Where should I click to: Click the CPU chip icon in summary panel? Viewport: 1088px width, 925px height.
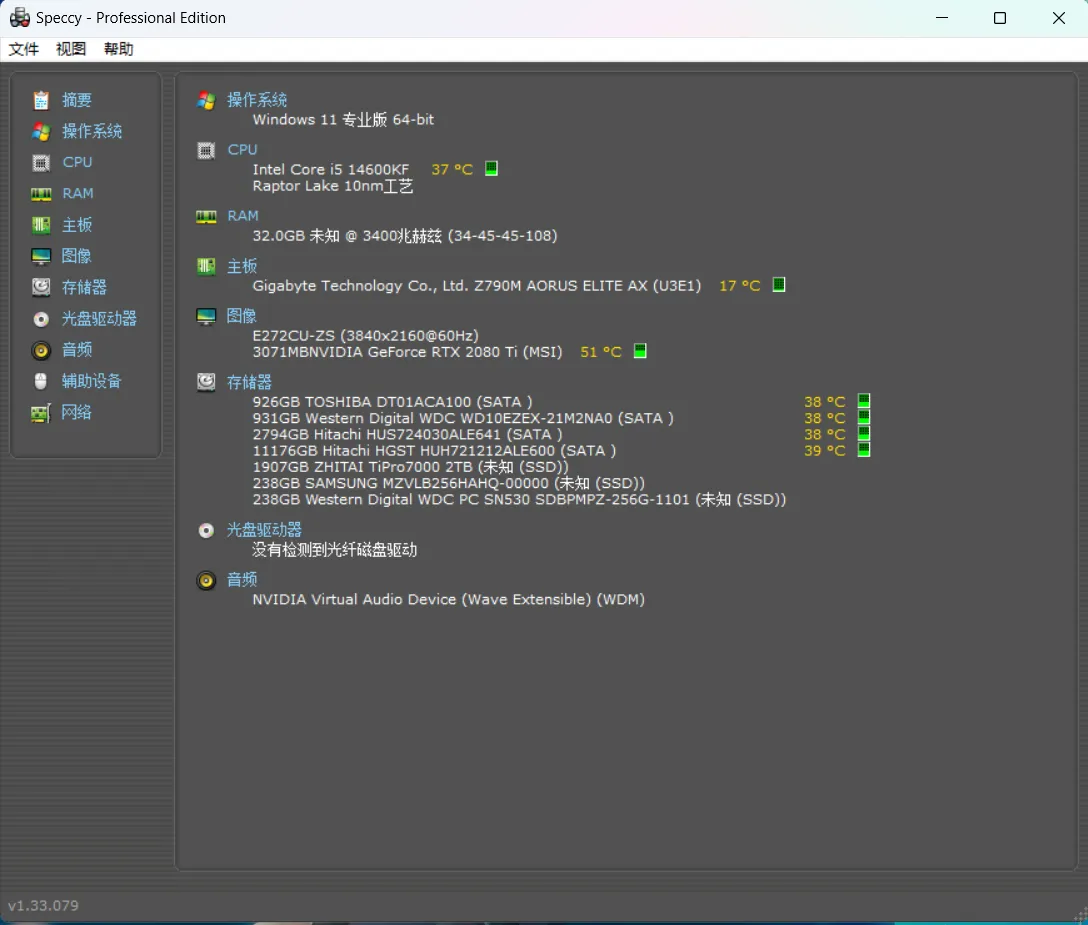tap(206, 150)
